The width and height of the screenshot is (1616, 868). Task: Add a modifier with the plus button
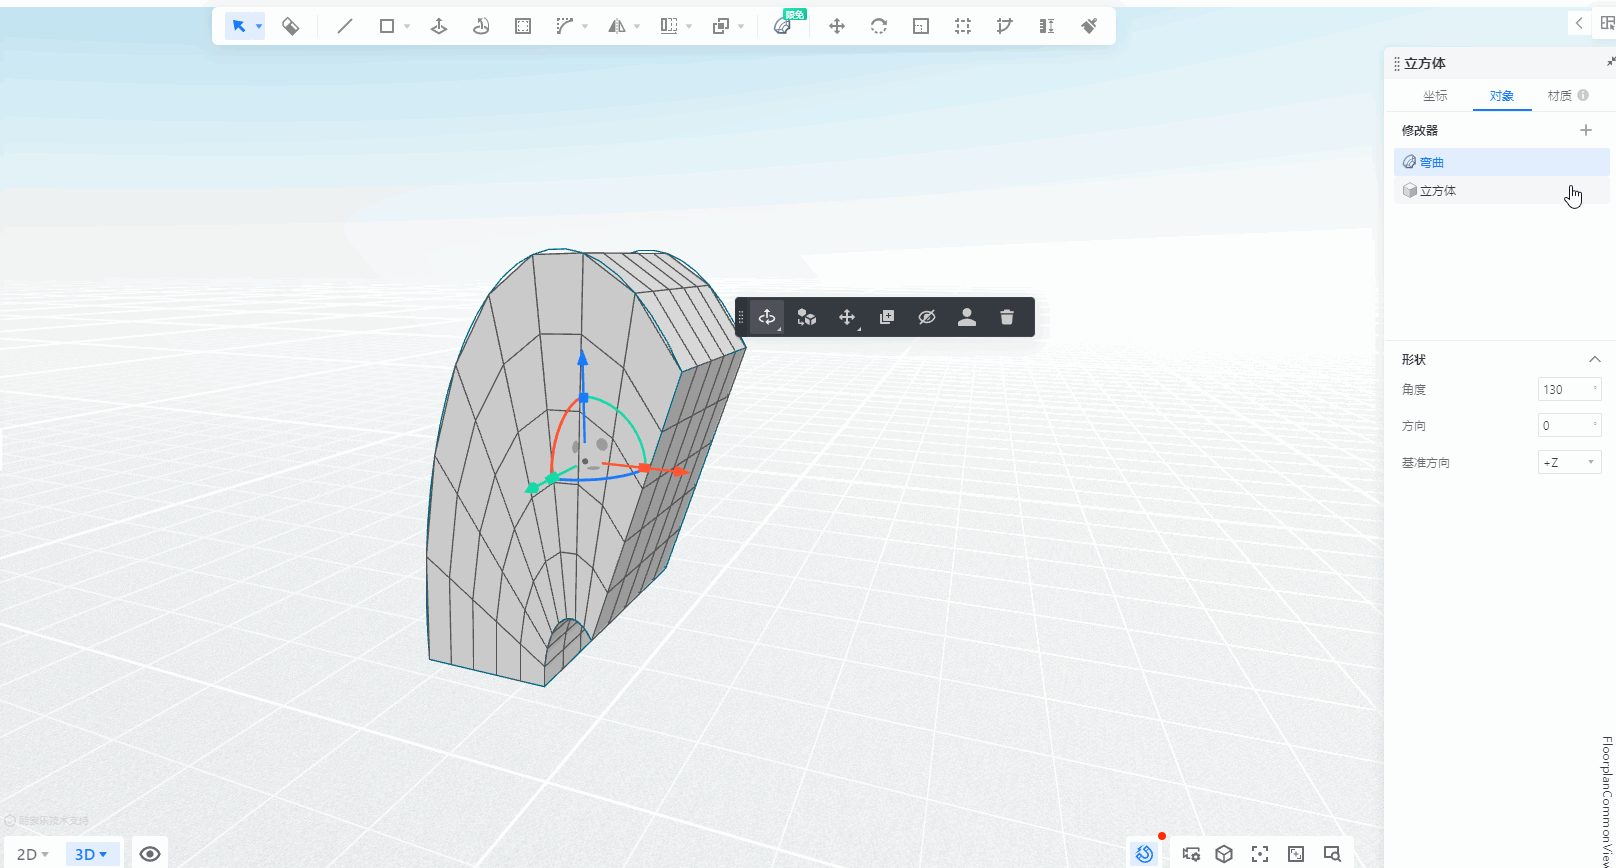tap(1585, 130)
